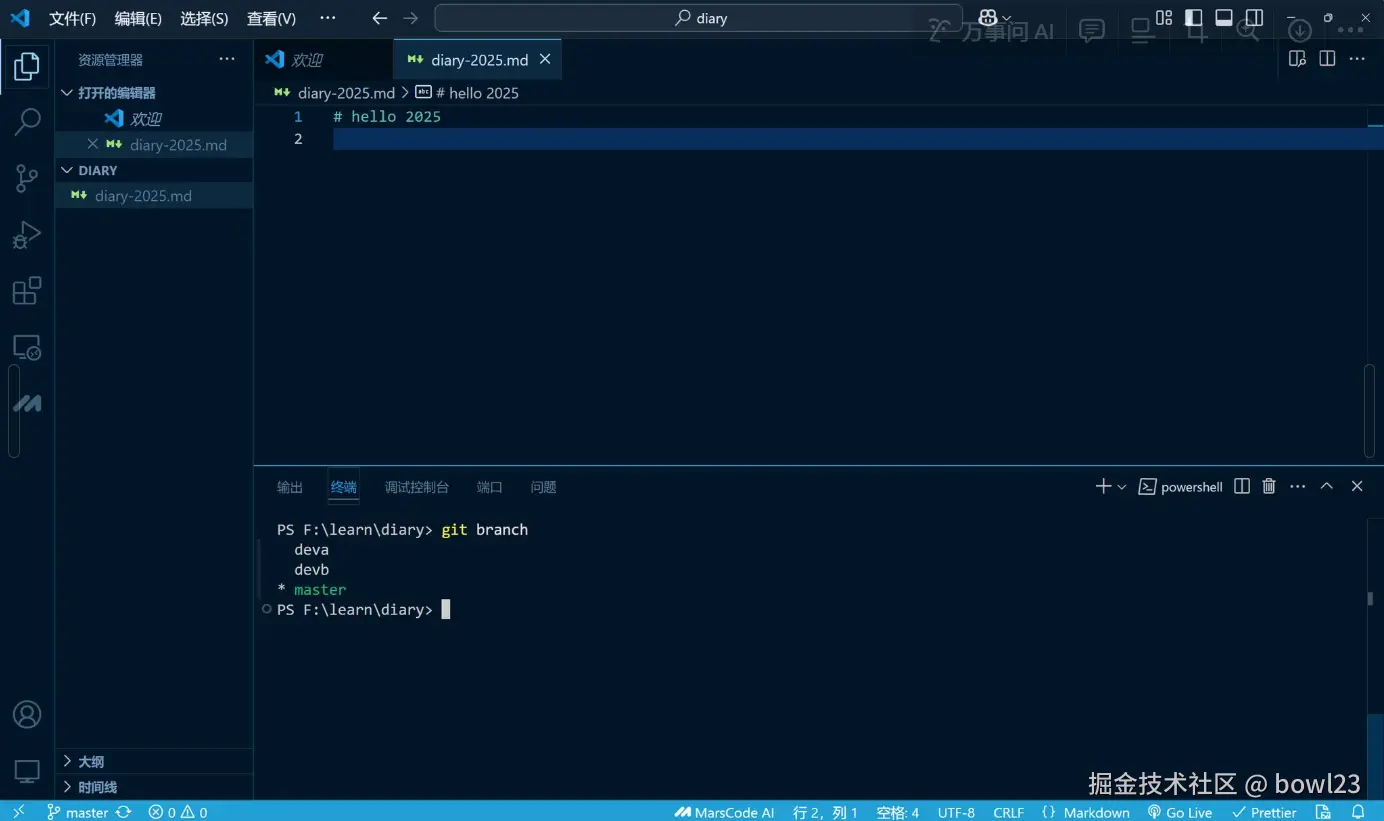Click remote window icon in status bar
This screenshot has height=821, width=1384.
[x=18, y=812]
